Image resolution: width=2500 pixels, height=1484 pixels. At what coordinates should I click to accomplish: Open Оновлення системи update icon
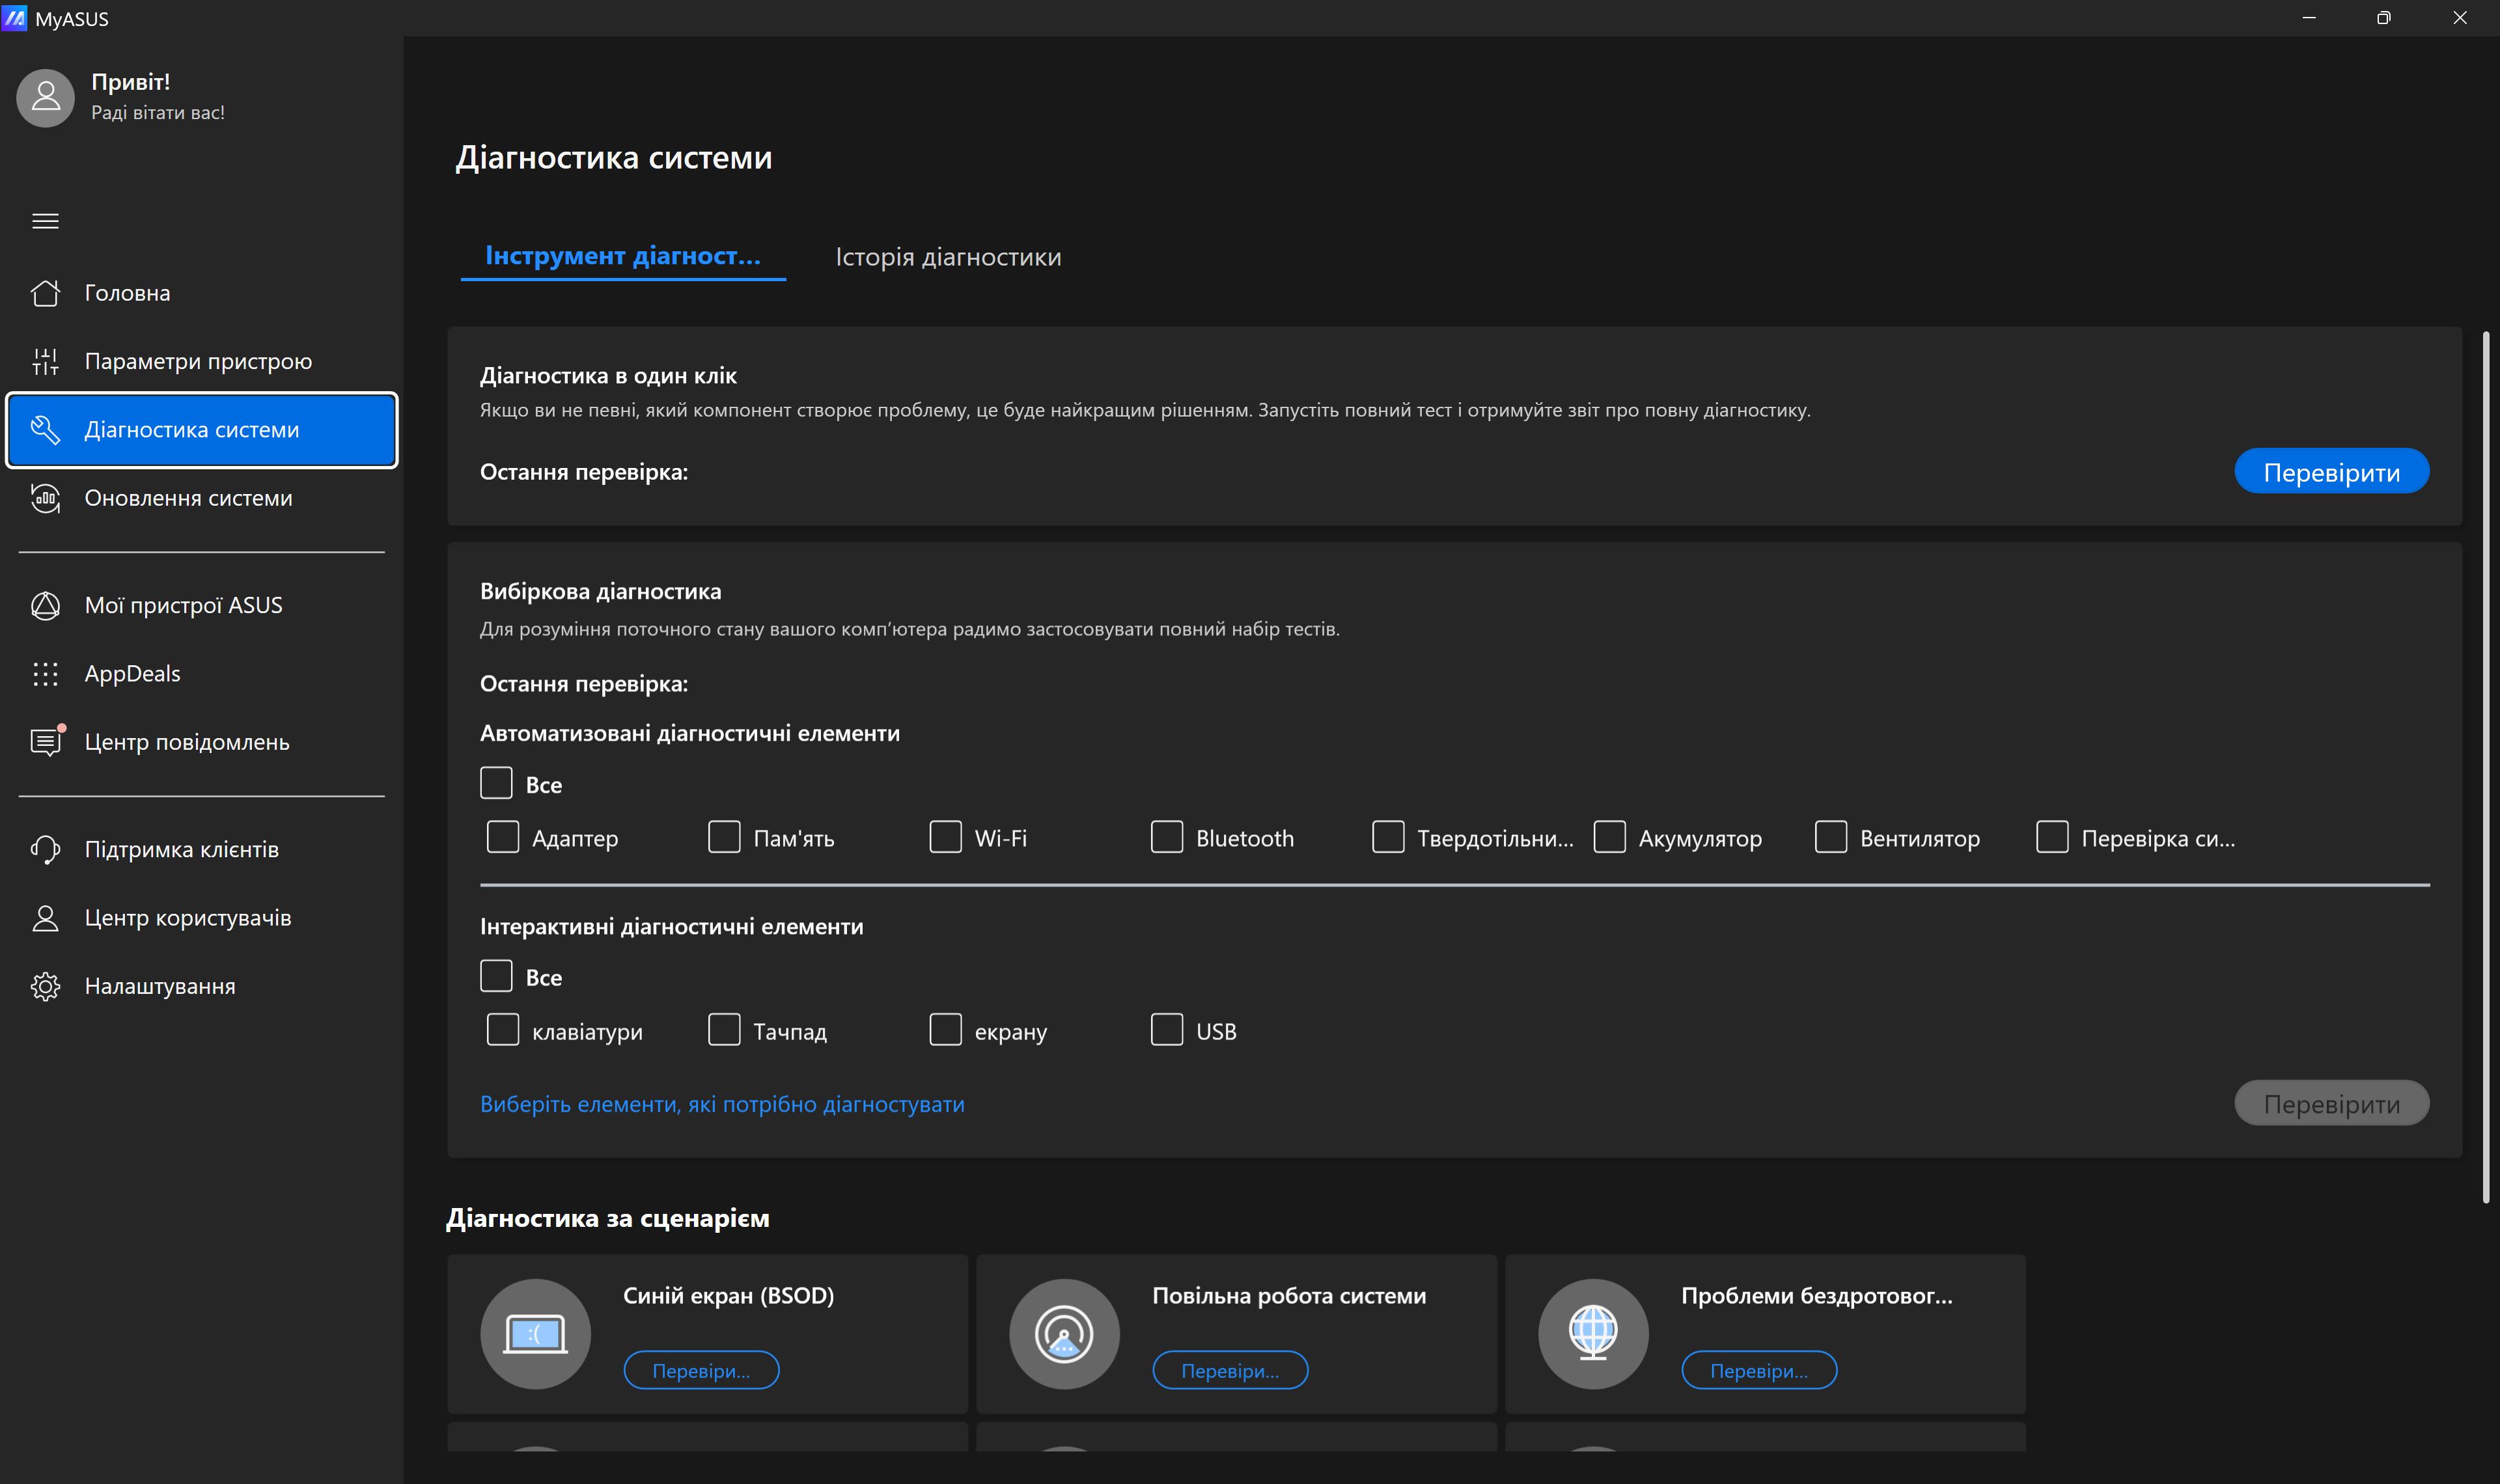click(x=45, y=498)
